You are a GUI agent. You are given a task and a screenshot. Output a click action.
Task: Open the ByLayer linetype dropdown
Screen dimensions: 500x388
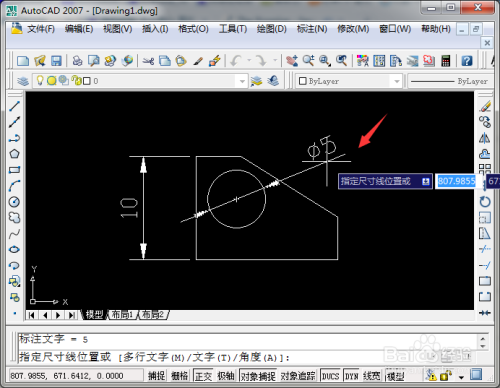coord(452,81)
